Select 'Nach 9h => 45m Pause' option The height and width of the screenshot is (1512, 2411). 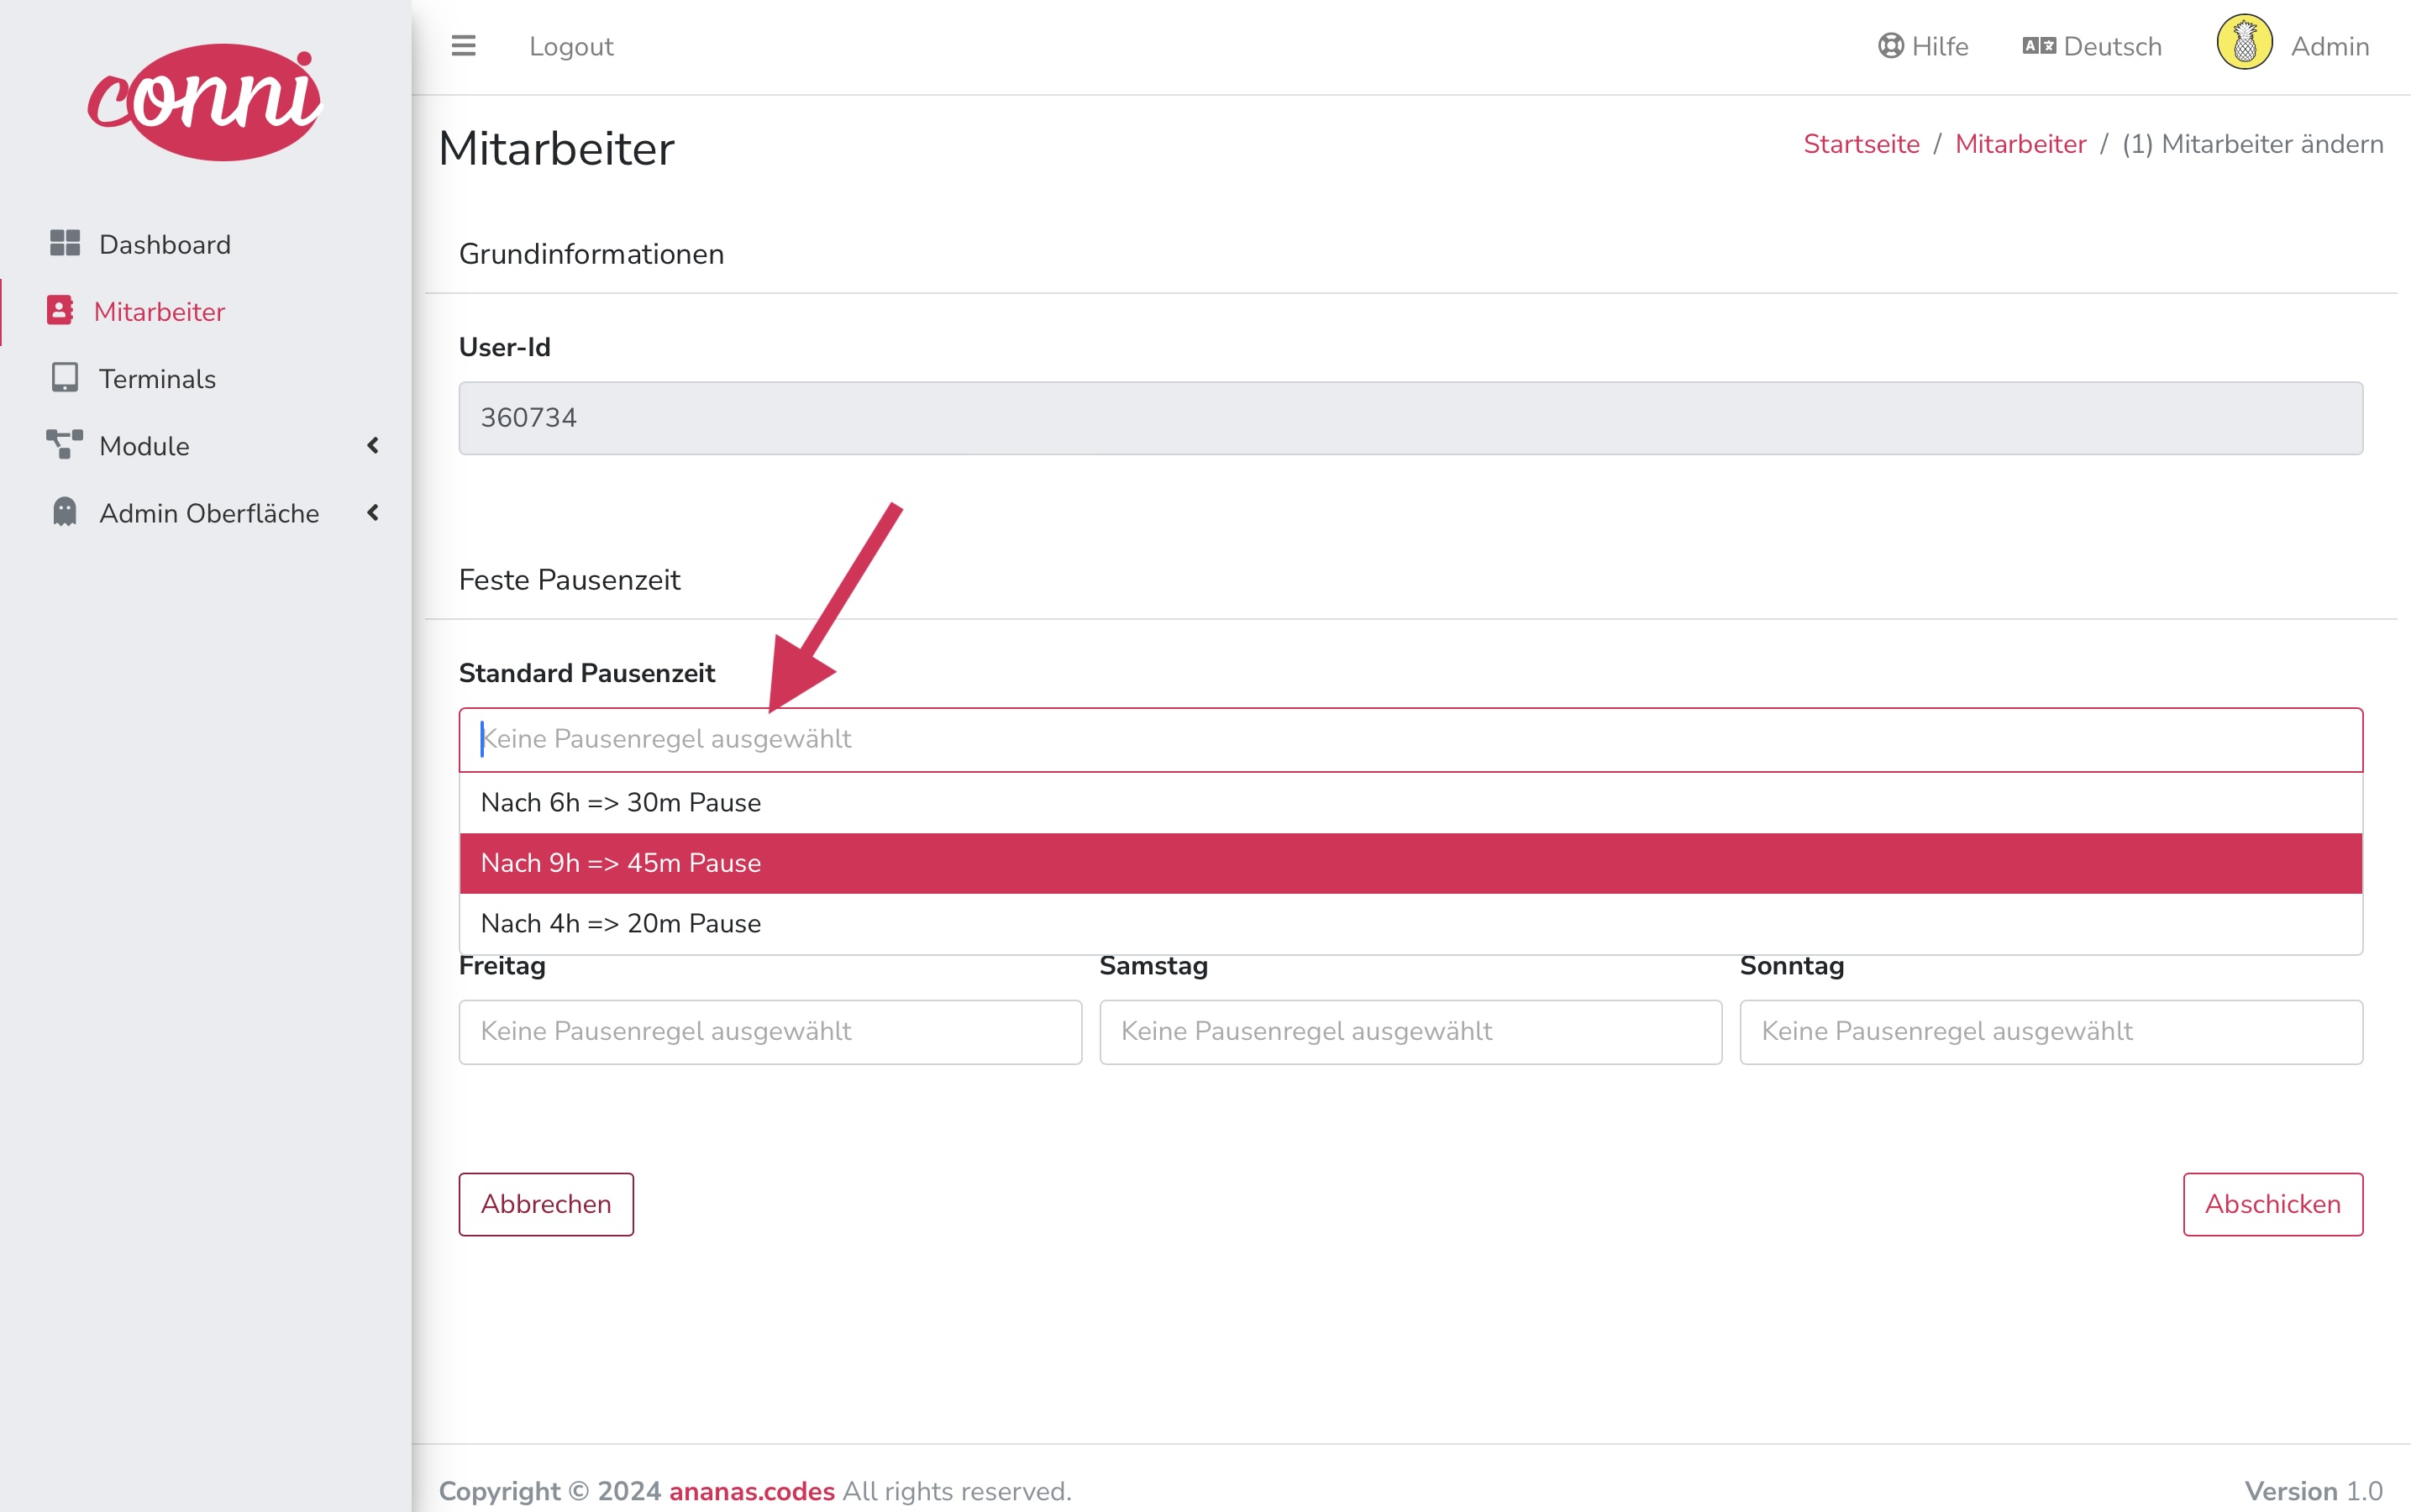(x=1410, y=863)
